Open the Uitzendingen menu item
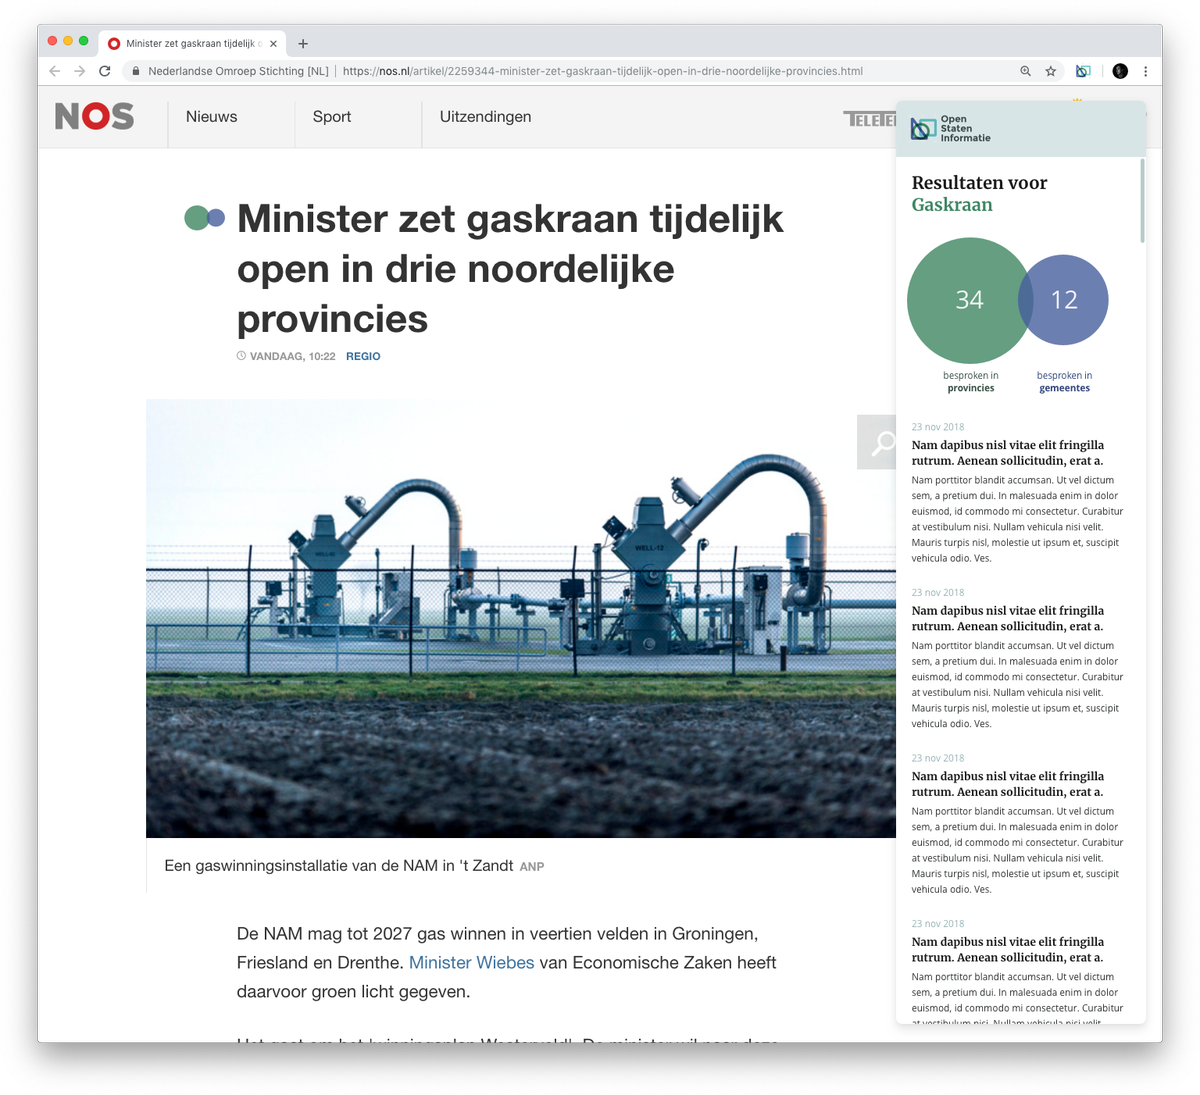The height and width of the screenshot is (1095, 1200). point(486,117)
